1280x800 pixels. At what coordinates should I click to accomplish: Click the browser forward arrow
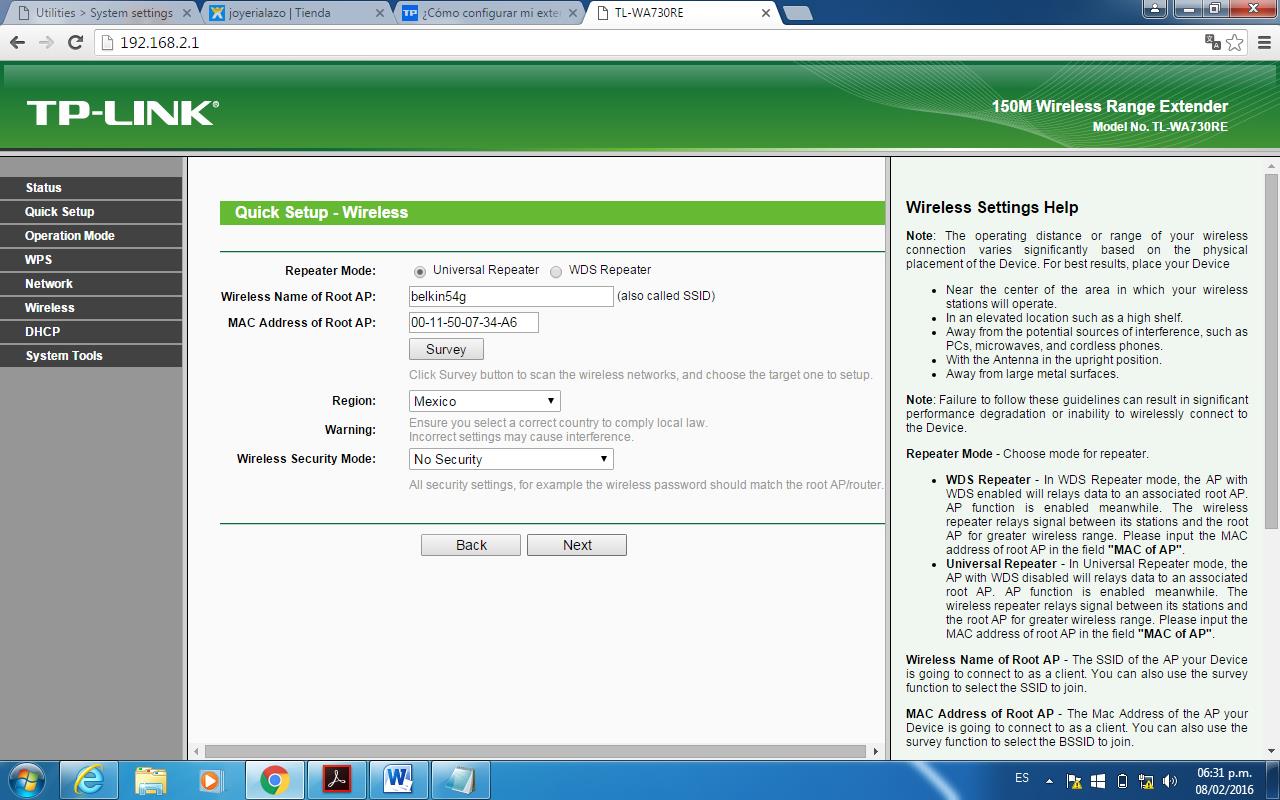click(46, 42)
